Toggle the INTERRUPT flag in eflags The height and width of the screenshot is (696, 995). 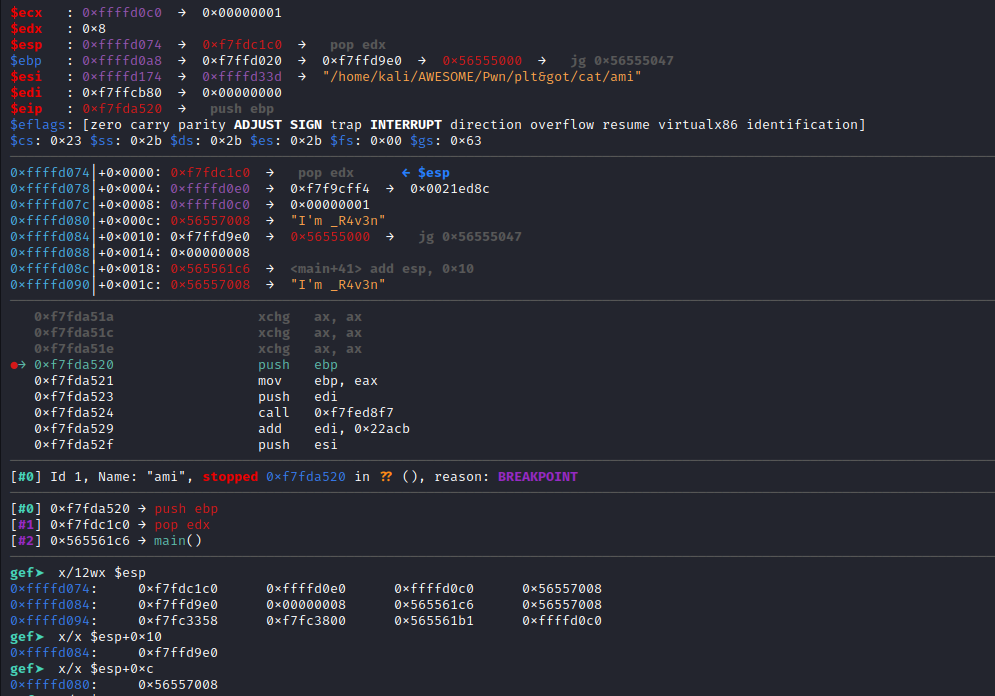click(406, 124)
